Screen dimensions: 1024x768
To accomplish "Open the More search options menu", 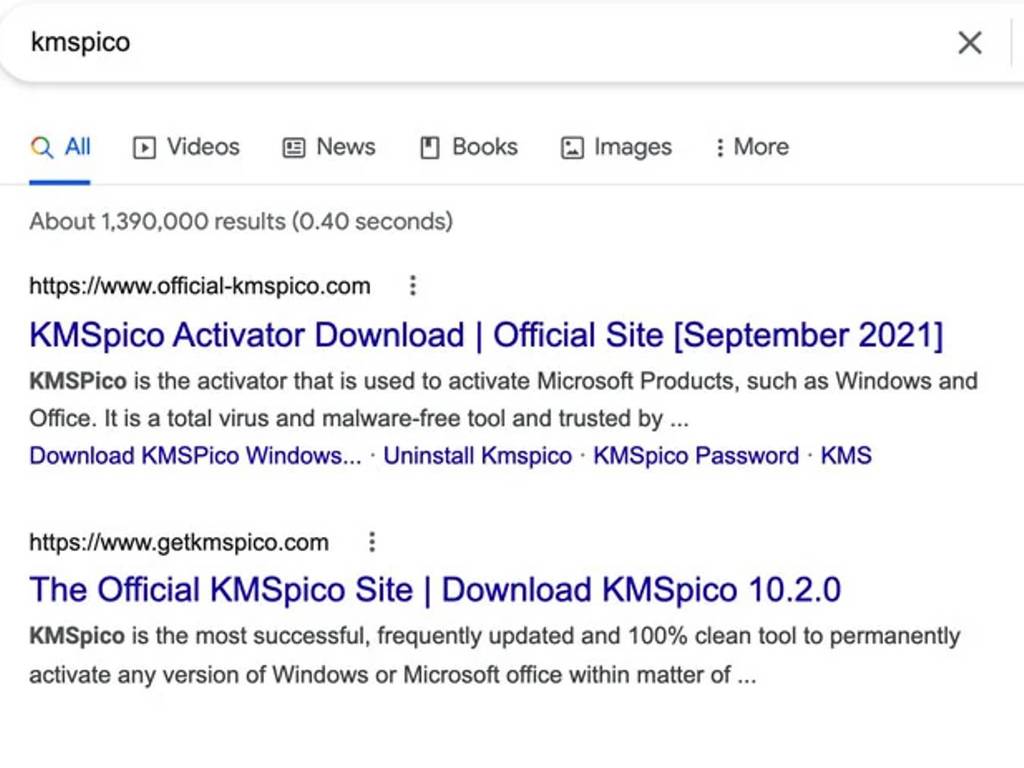I will tap(752, 147).
